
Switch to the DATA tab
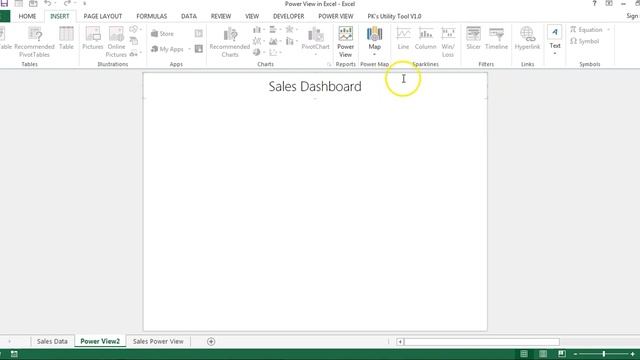(189, 16)
